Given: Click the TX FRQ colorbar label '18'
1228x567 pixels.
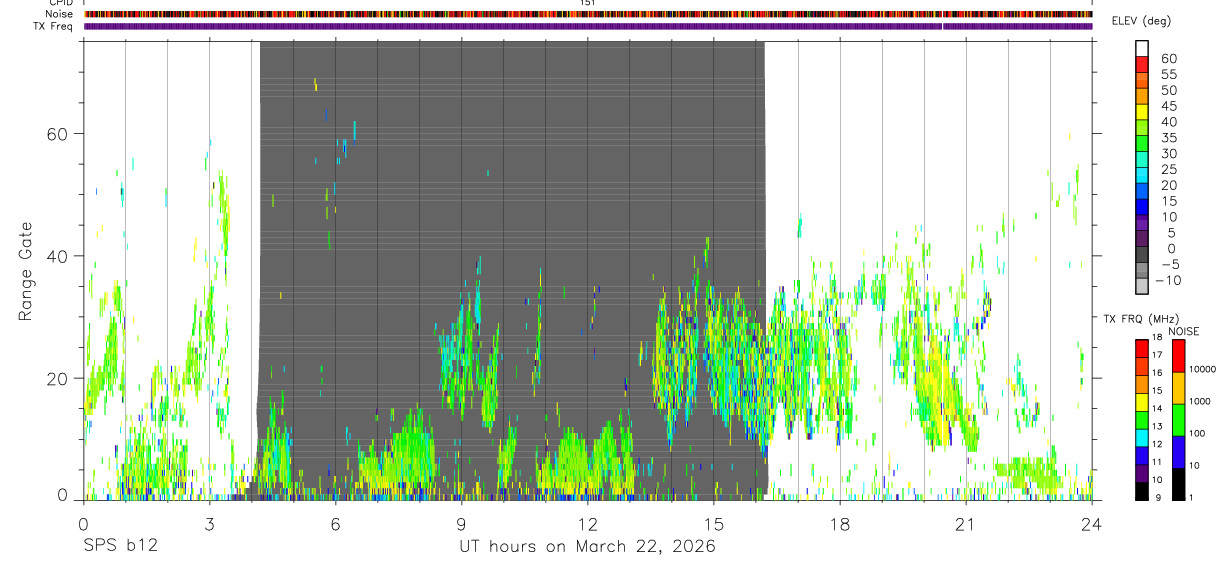Looking at the screenshot, I should pos(1158,338).
